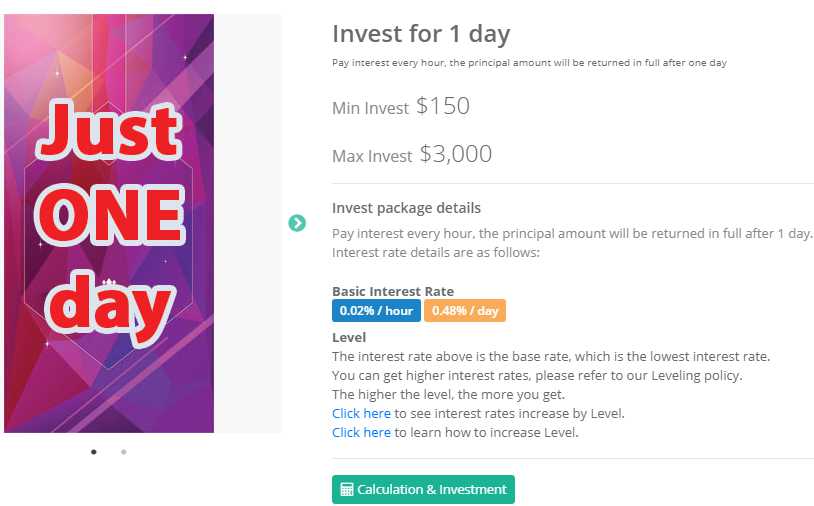The image size is (814, 506).
Task: Switch to the second carousel dot
Action: (124, 452)
